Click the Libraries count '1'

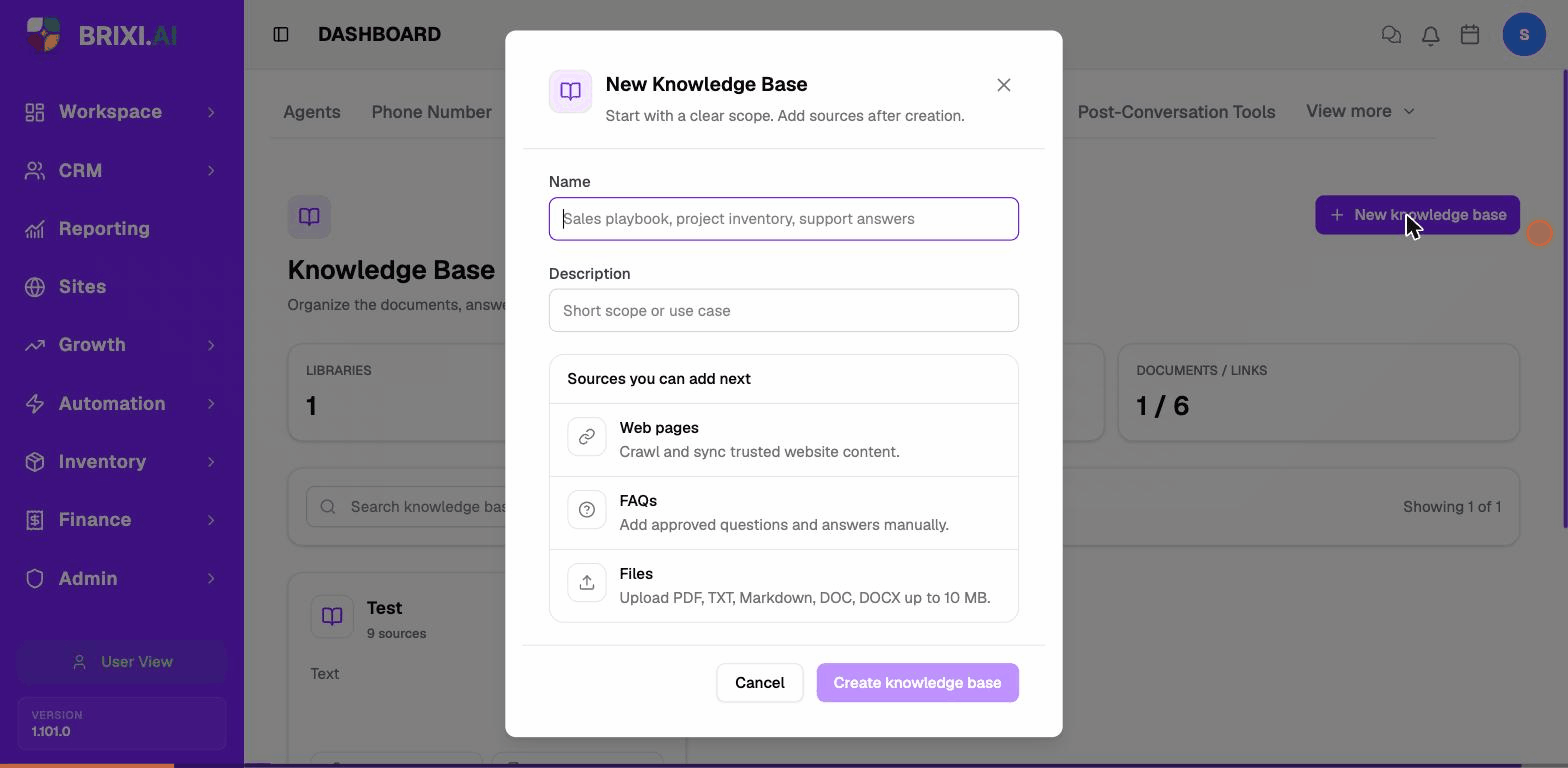[312, 406]
